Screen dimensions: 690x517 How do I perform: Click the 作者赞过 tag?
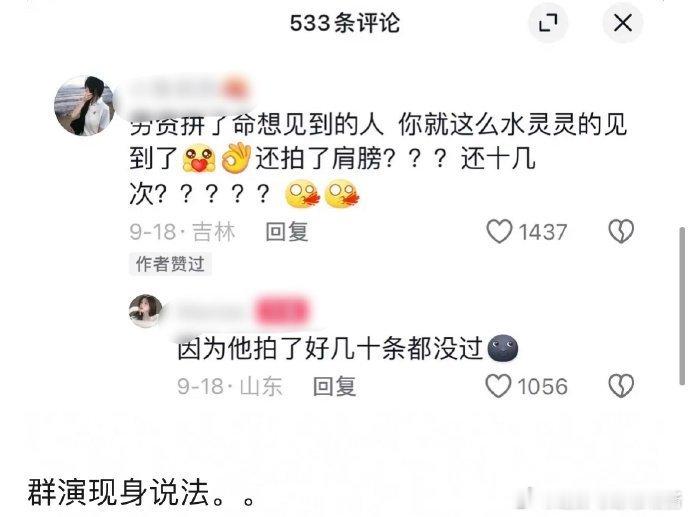click(170, 264)
